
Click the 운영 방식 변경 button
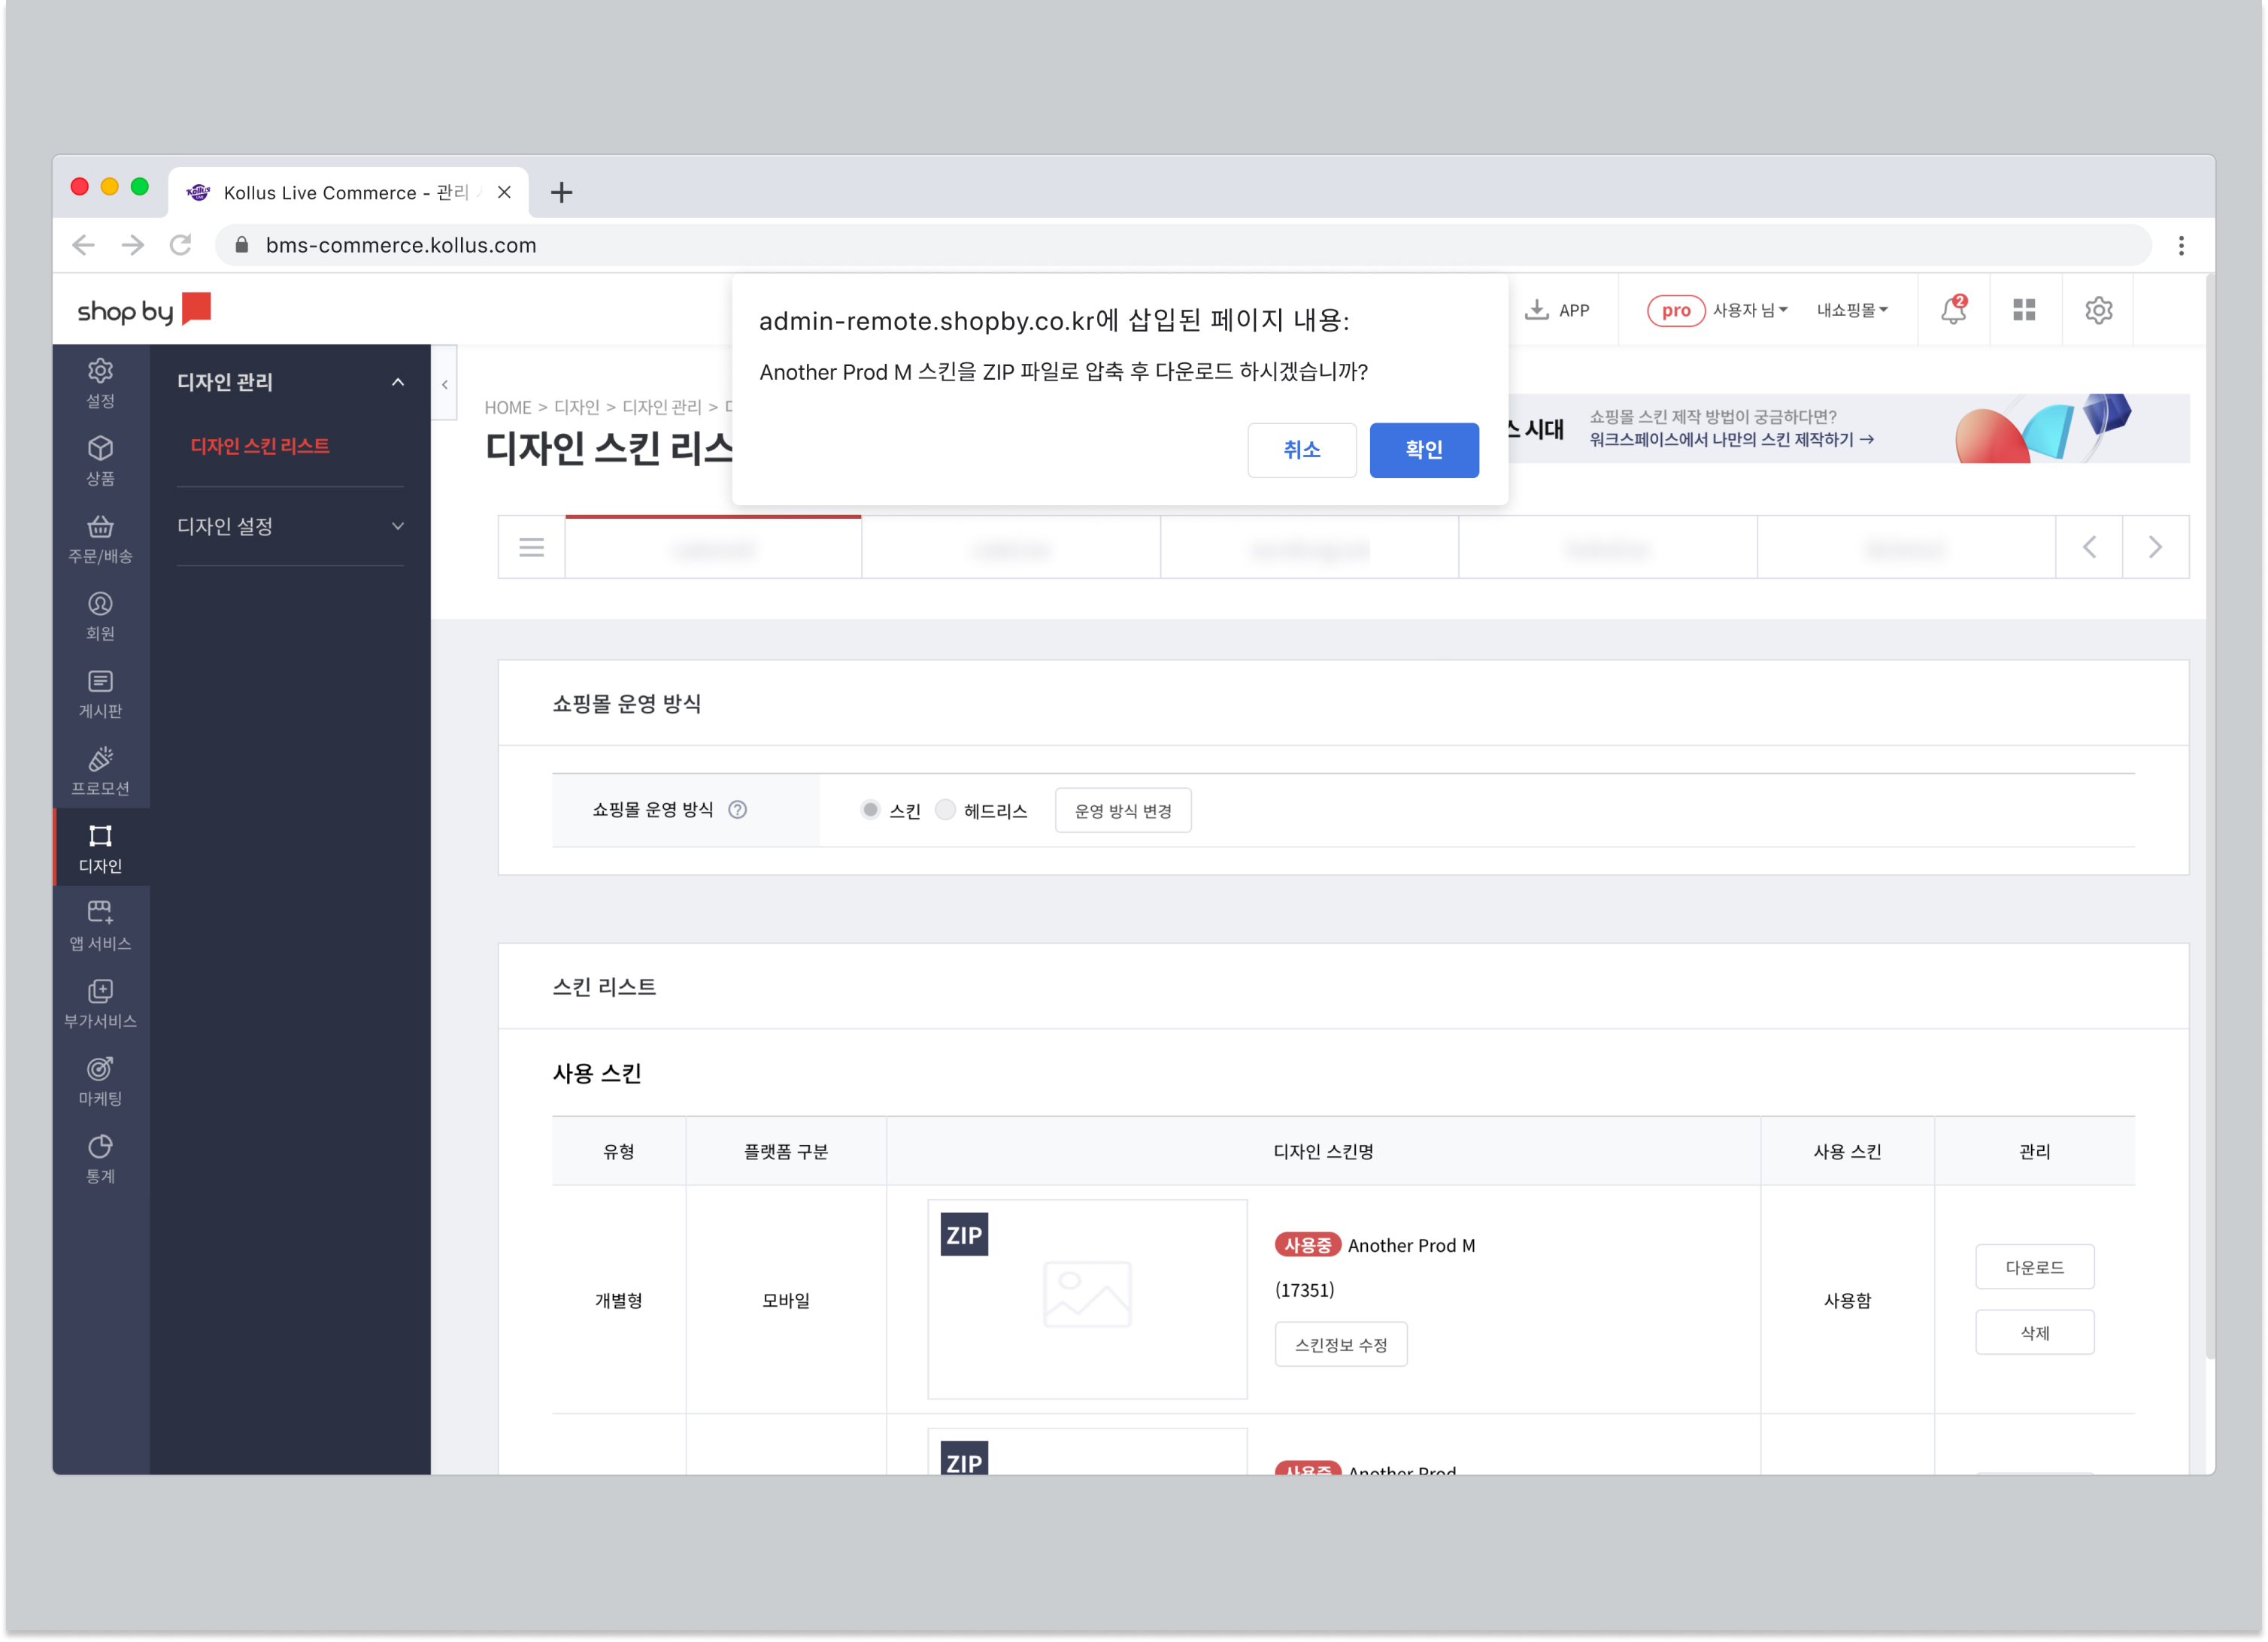click(x=1123, y=811)
